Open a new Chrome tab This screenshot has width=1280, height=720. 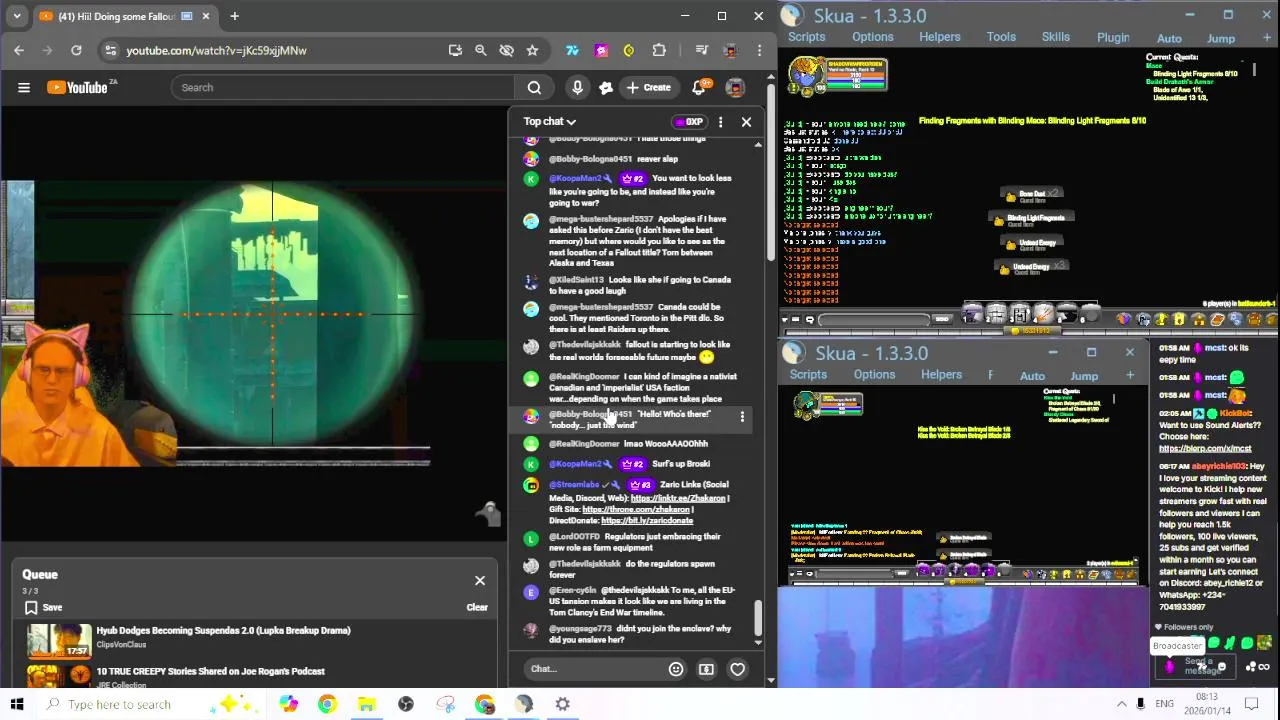tap(234, 16)
